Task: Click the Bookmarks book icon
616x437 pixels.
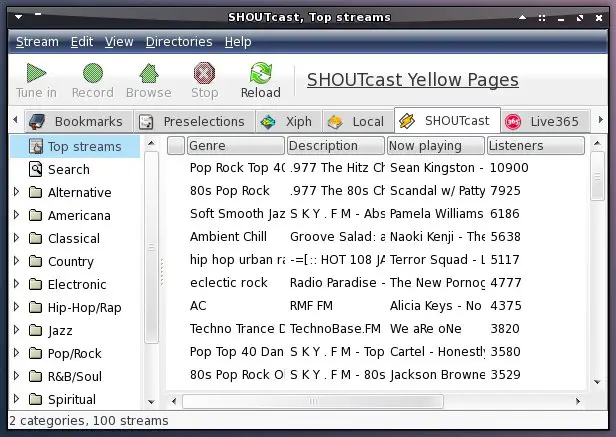Action: [37, 122]
